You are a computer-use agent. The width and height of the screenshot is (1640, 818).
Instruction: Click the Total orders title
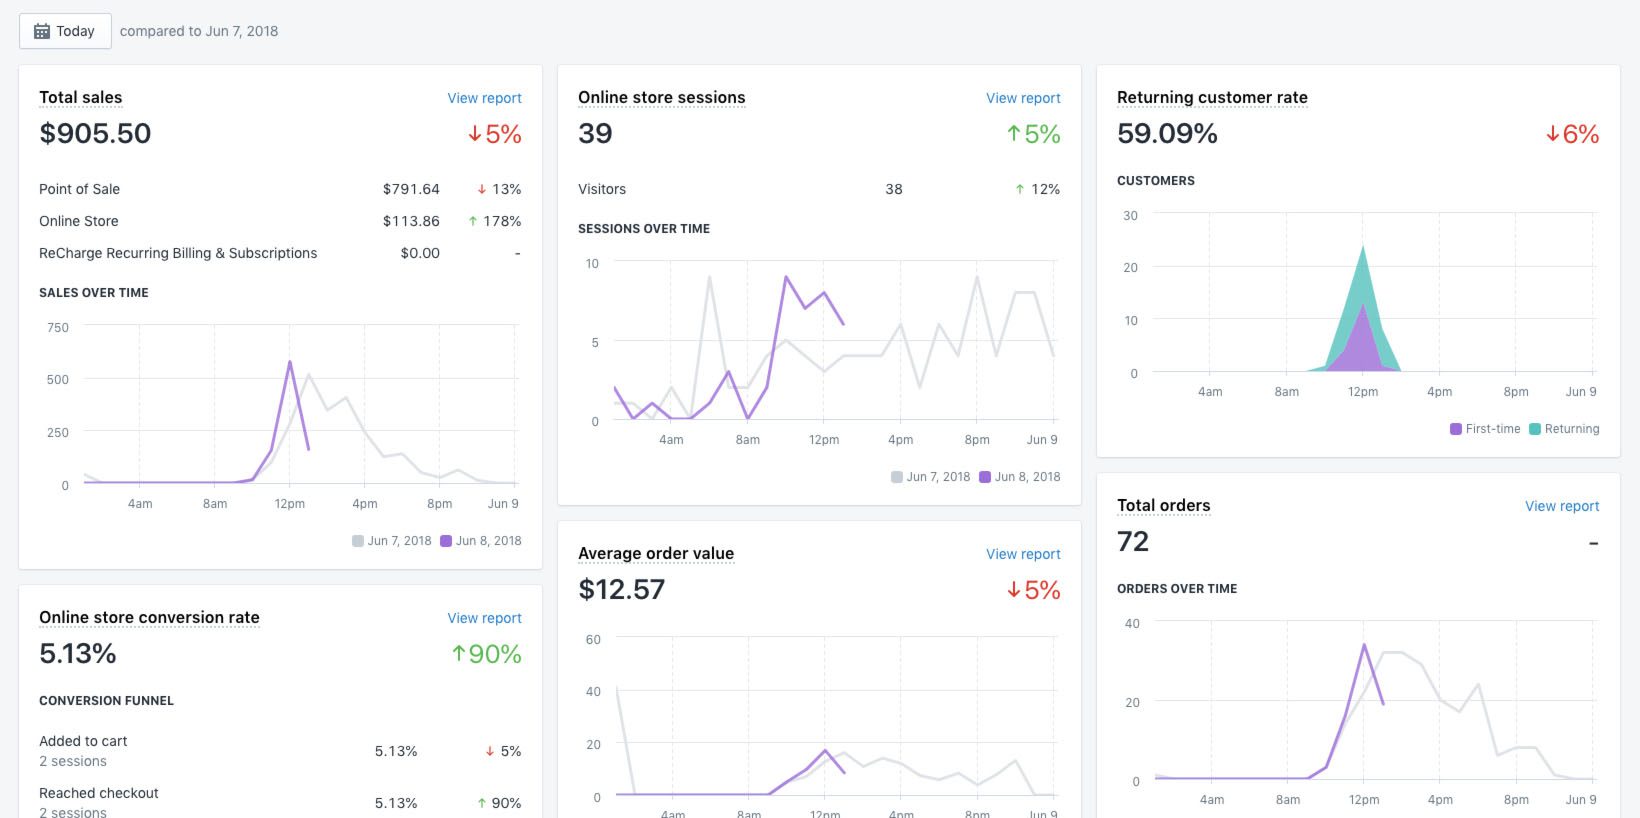coord(1163,505)
